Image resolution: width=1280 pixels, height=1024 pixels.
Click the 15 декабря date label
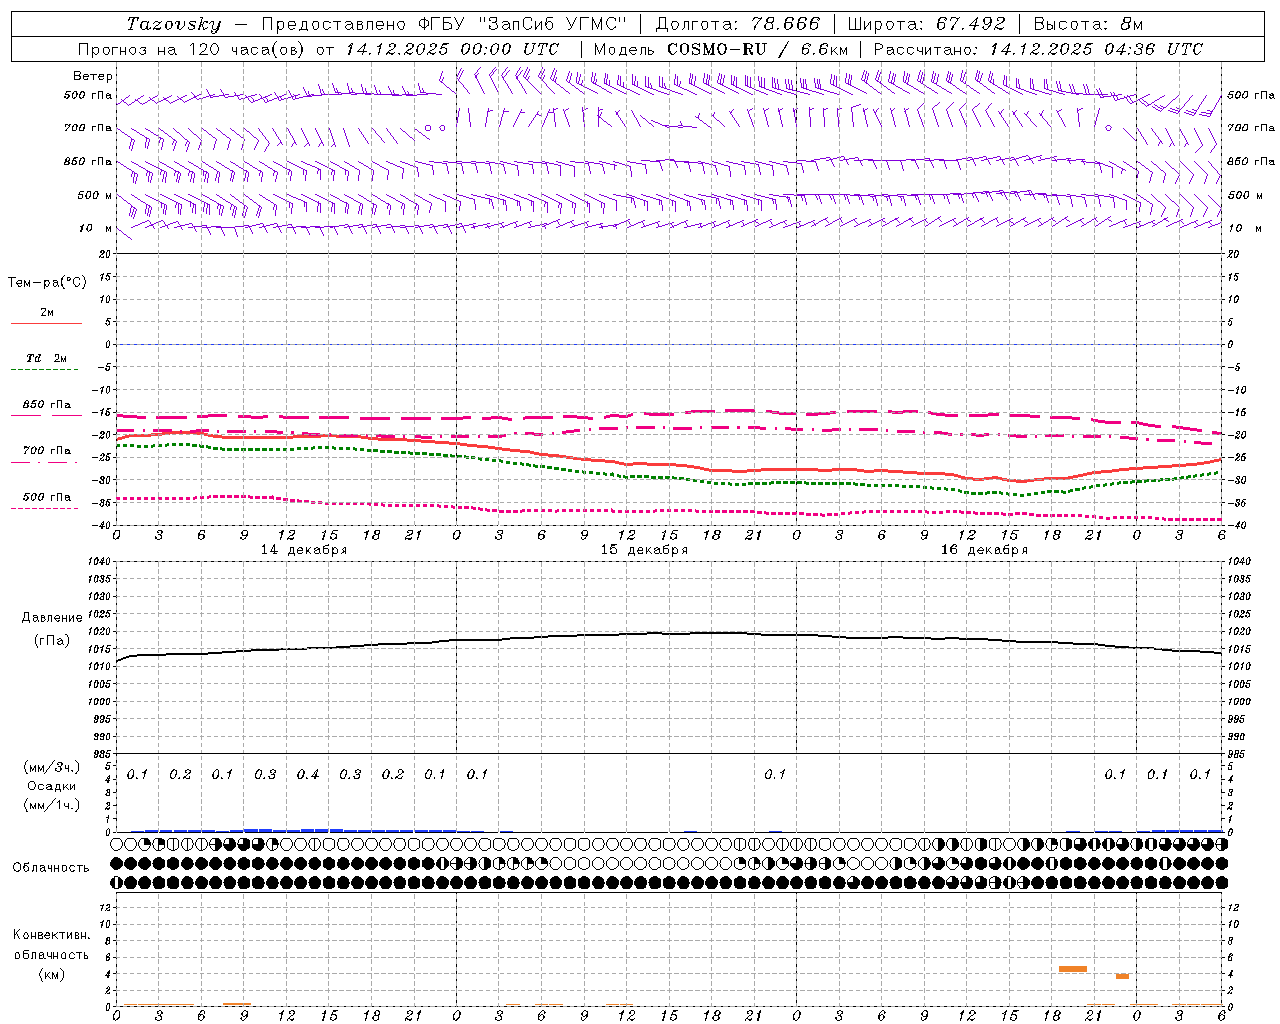click(x=644, y=550)
